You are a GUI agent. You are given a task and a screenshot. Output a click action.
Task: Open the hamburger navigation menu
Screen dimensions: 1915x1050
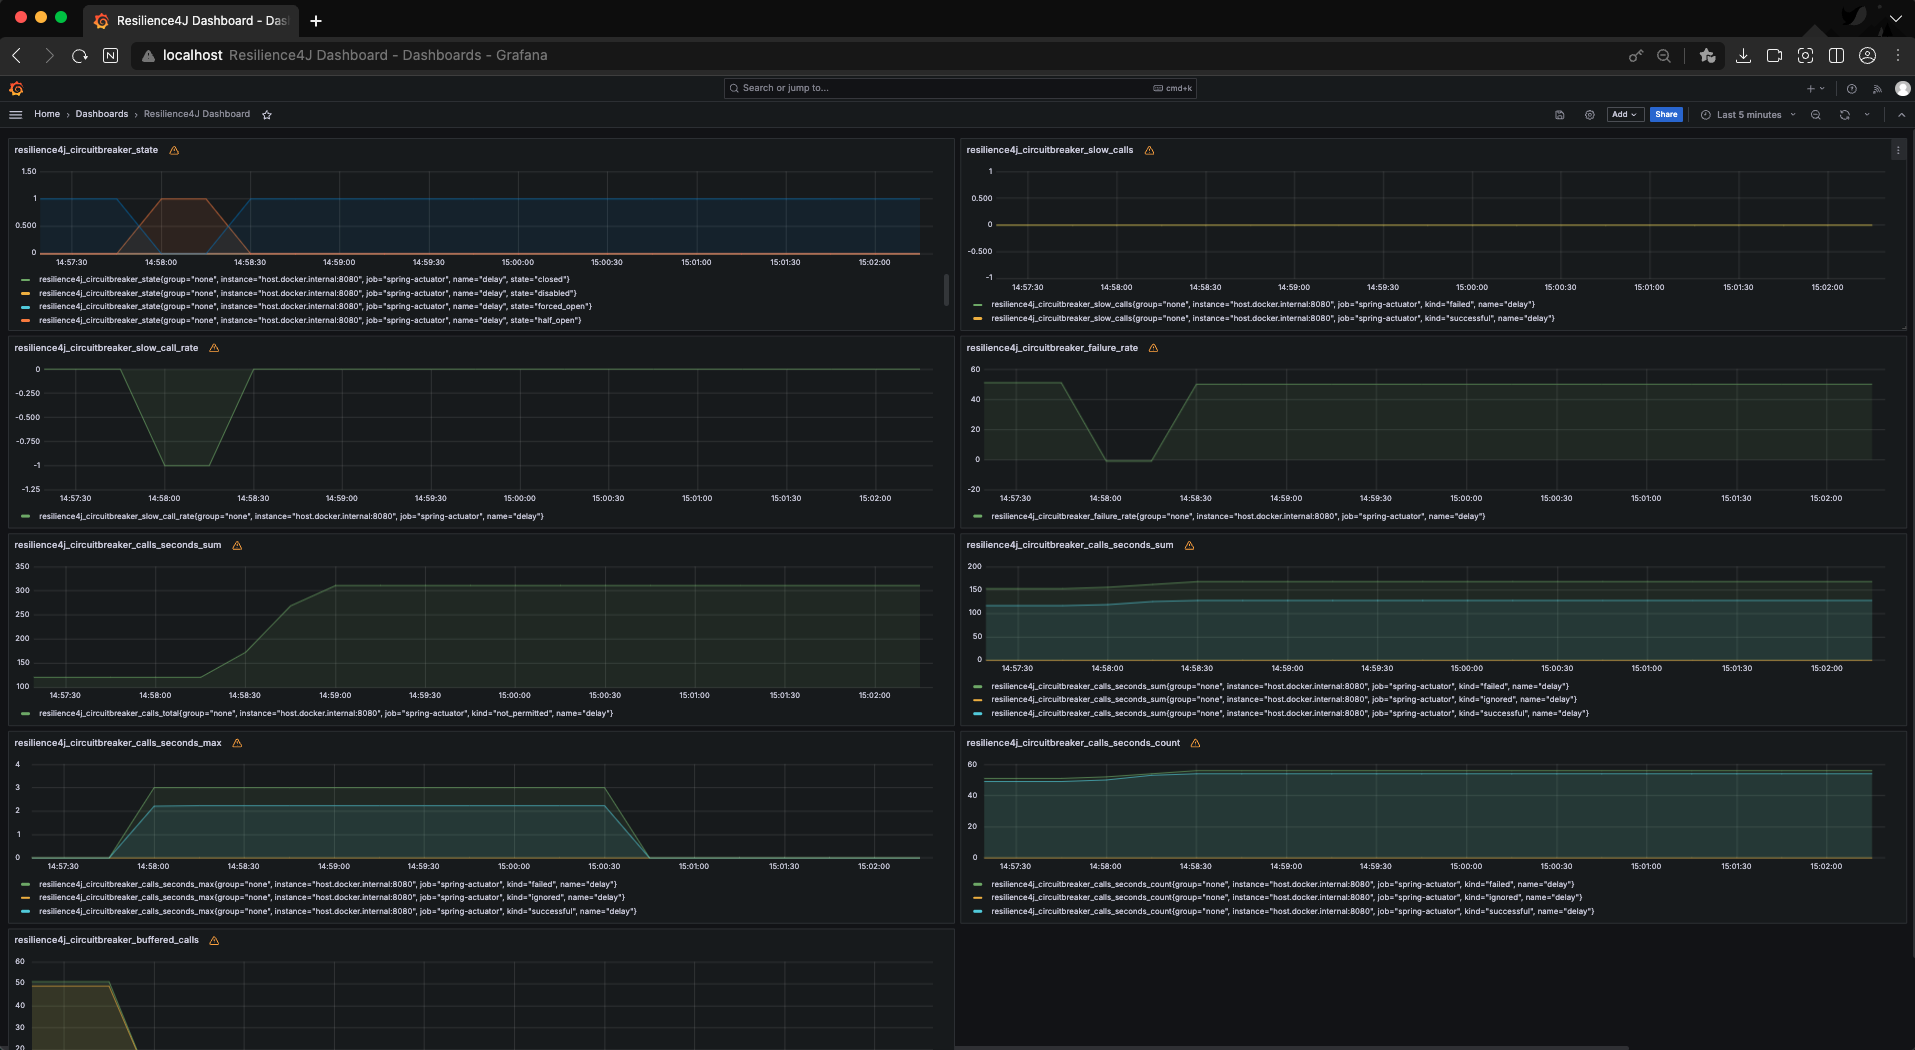[x=16, y=115]
